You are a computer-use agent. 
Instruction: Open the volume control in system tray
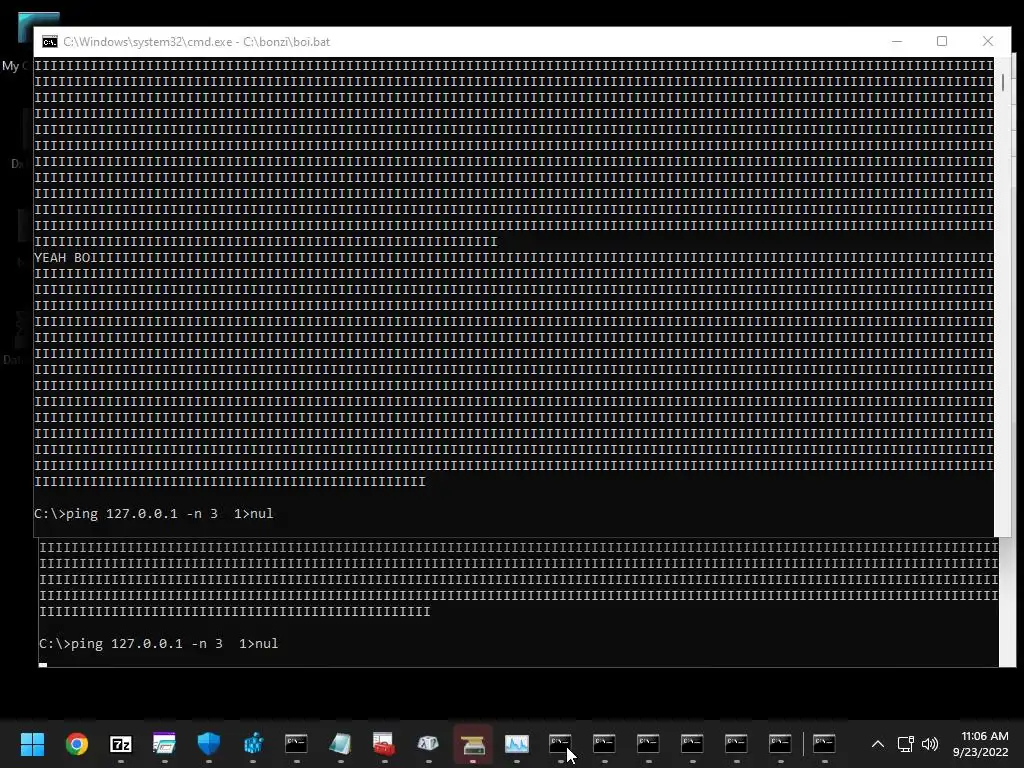point(930,744)
